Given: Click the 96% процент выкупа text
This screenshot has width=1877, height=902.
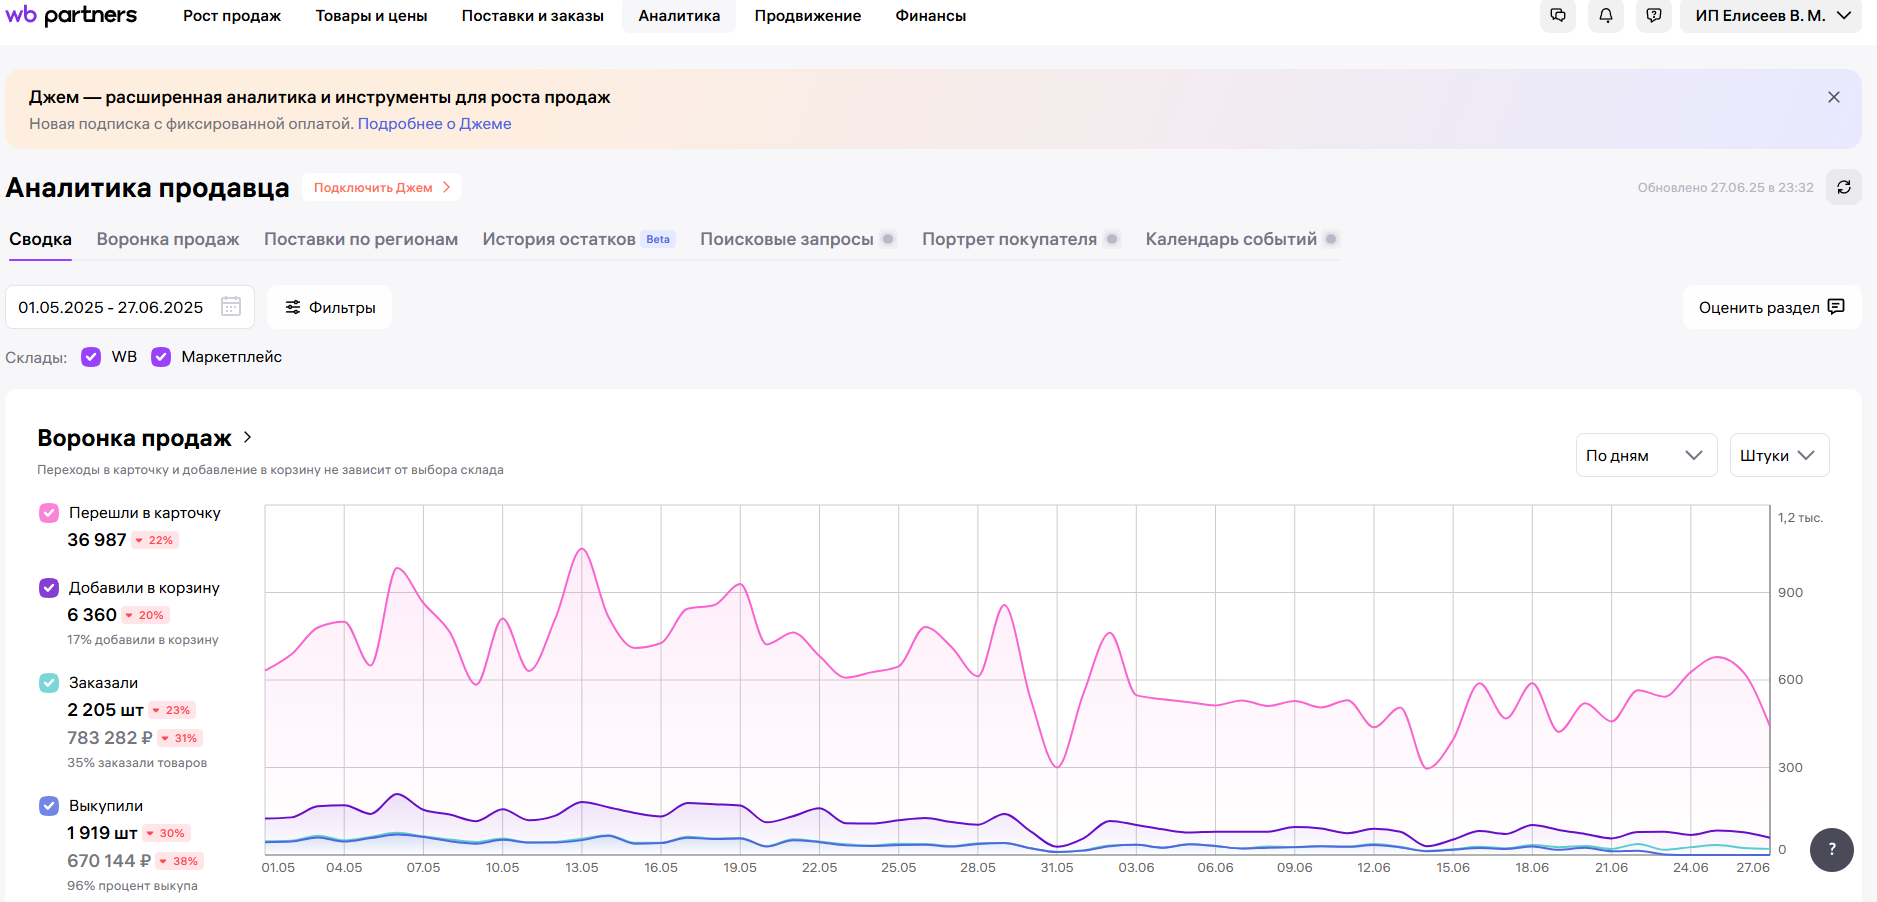Looking at the screenshot, I should pos(132,886).
